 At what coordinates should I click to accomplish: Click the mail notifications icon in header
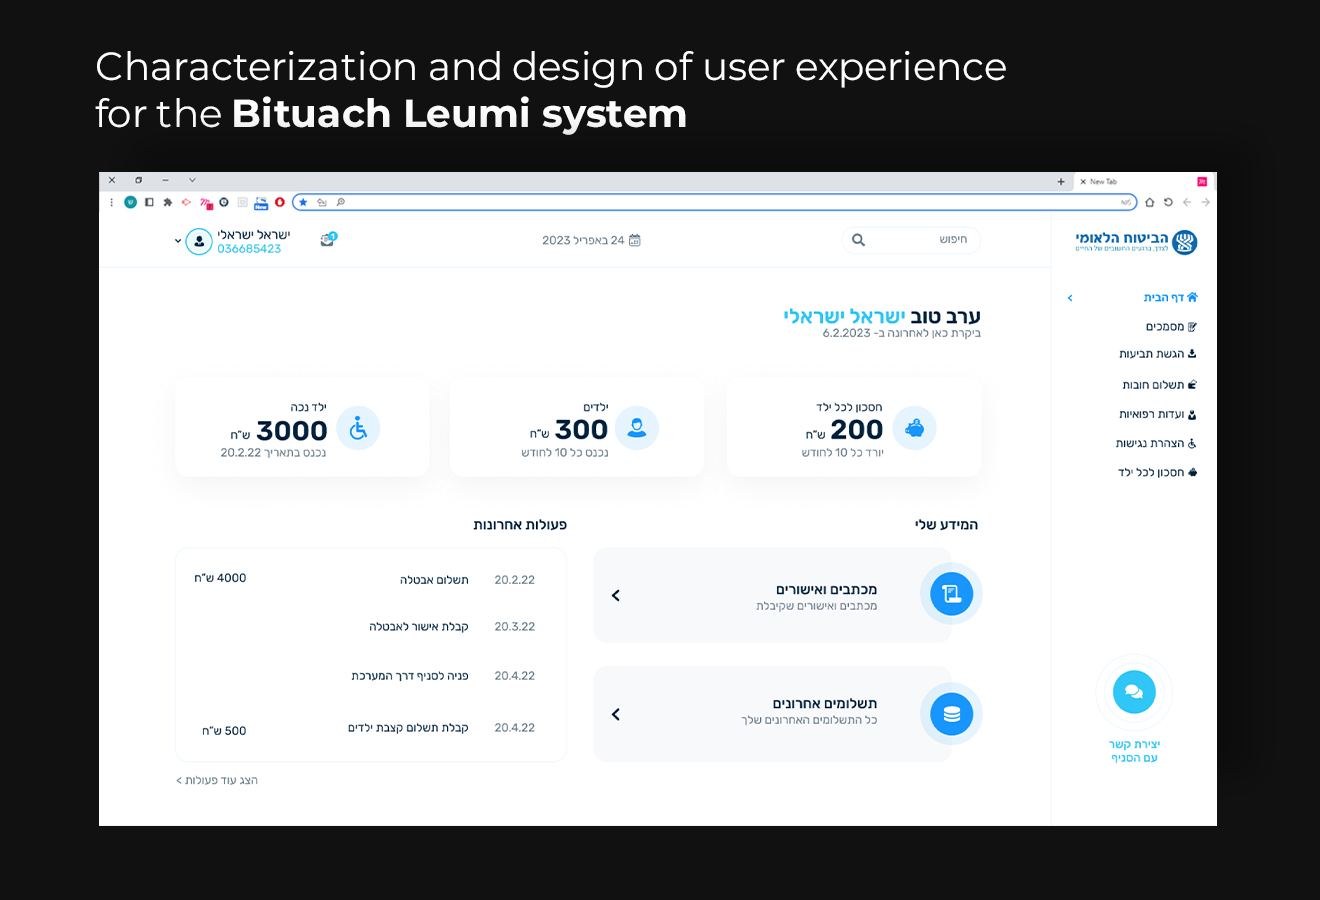click(x=327, y=240)
